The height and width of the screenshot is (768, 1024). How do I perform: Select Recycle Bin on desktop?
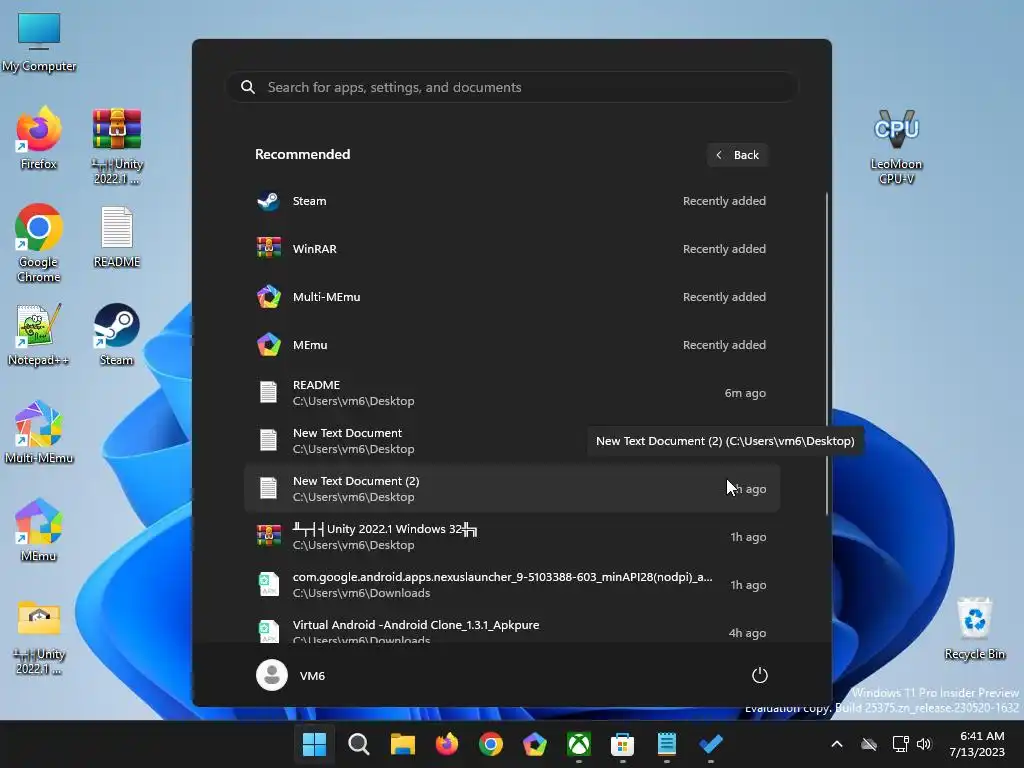pos(974,628)
